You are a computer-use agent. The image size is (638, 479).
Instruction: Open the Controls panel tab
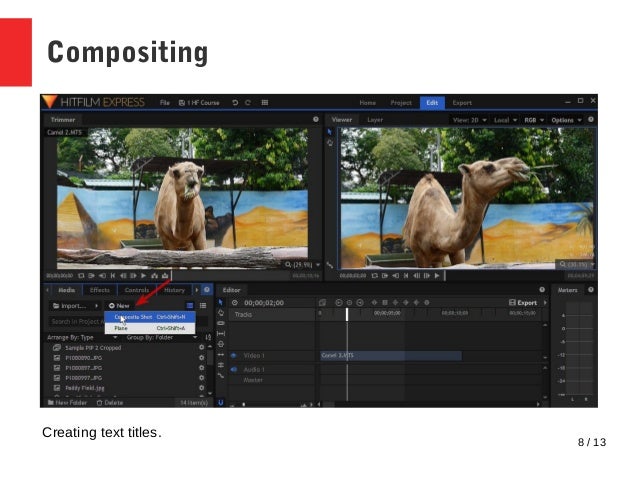(137, 290)
